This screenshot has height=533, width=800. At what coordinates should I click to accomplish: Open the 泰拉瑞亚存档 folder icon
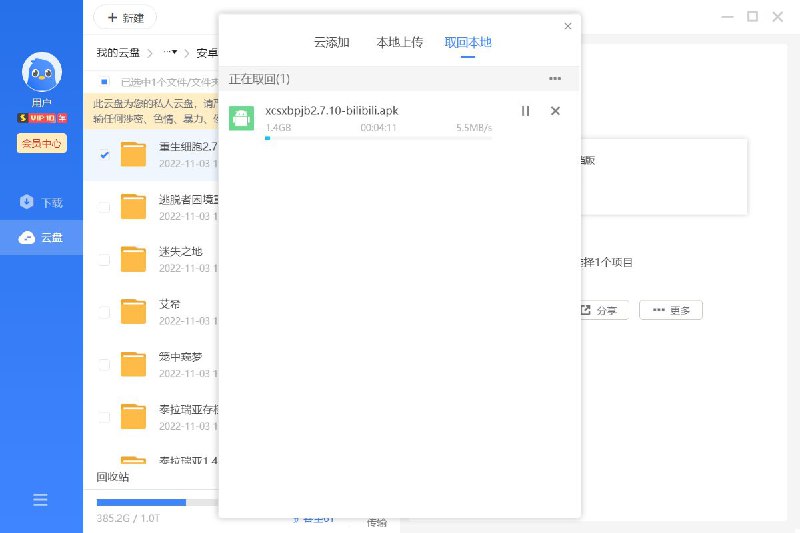click(134, 417)
